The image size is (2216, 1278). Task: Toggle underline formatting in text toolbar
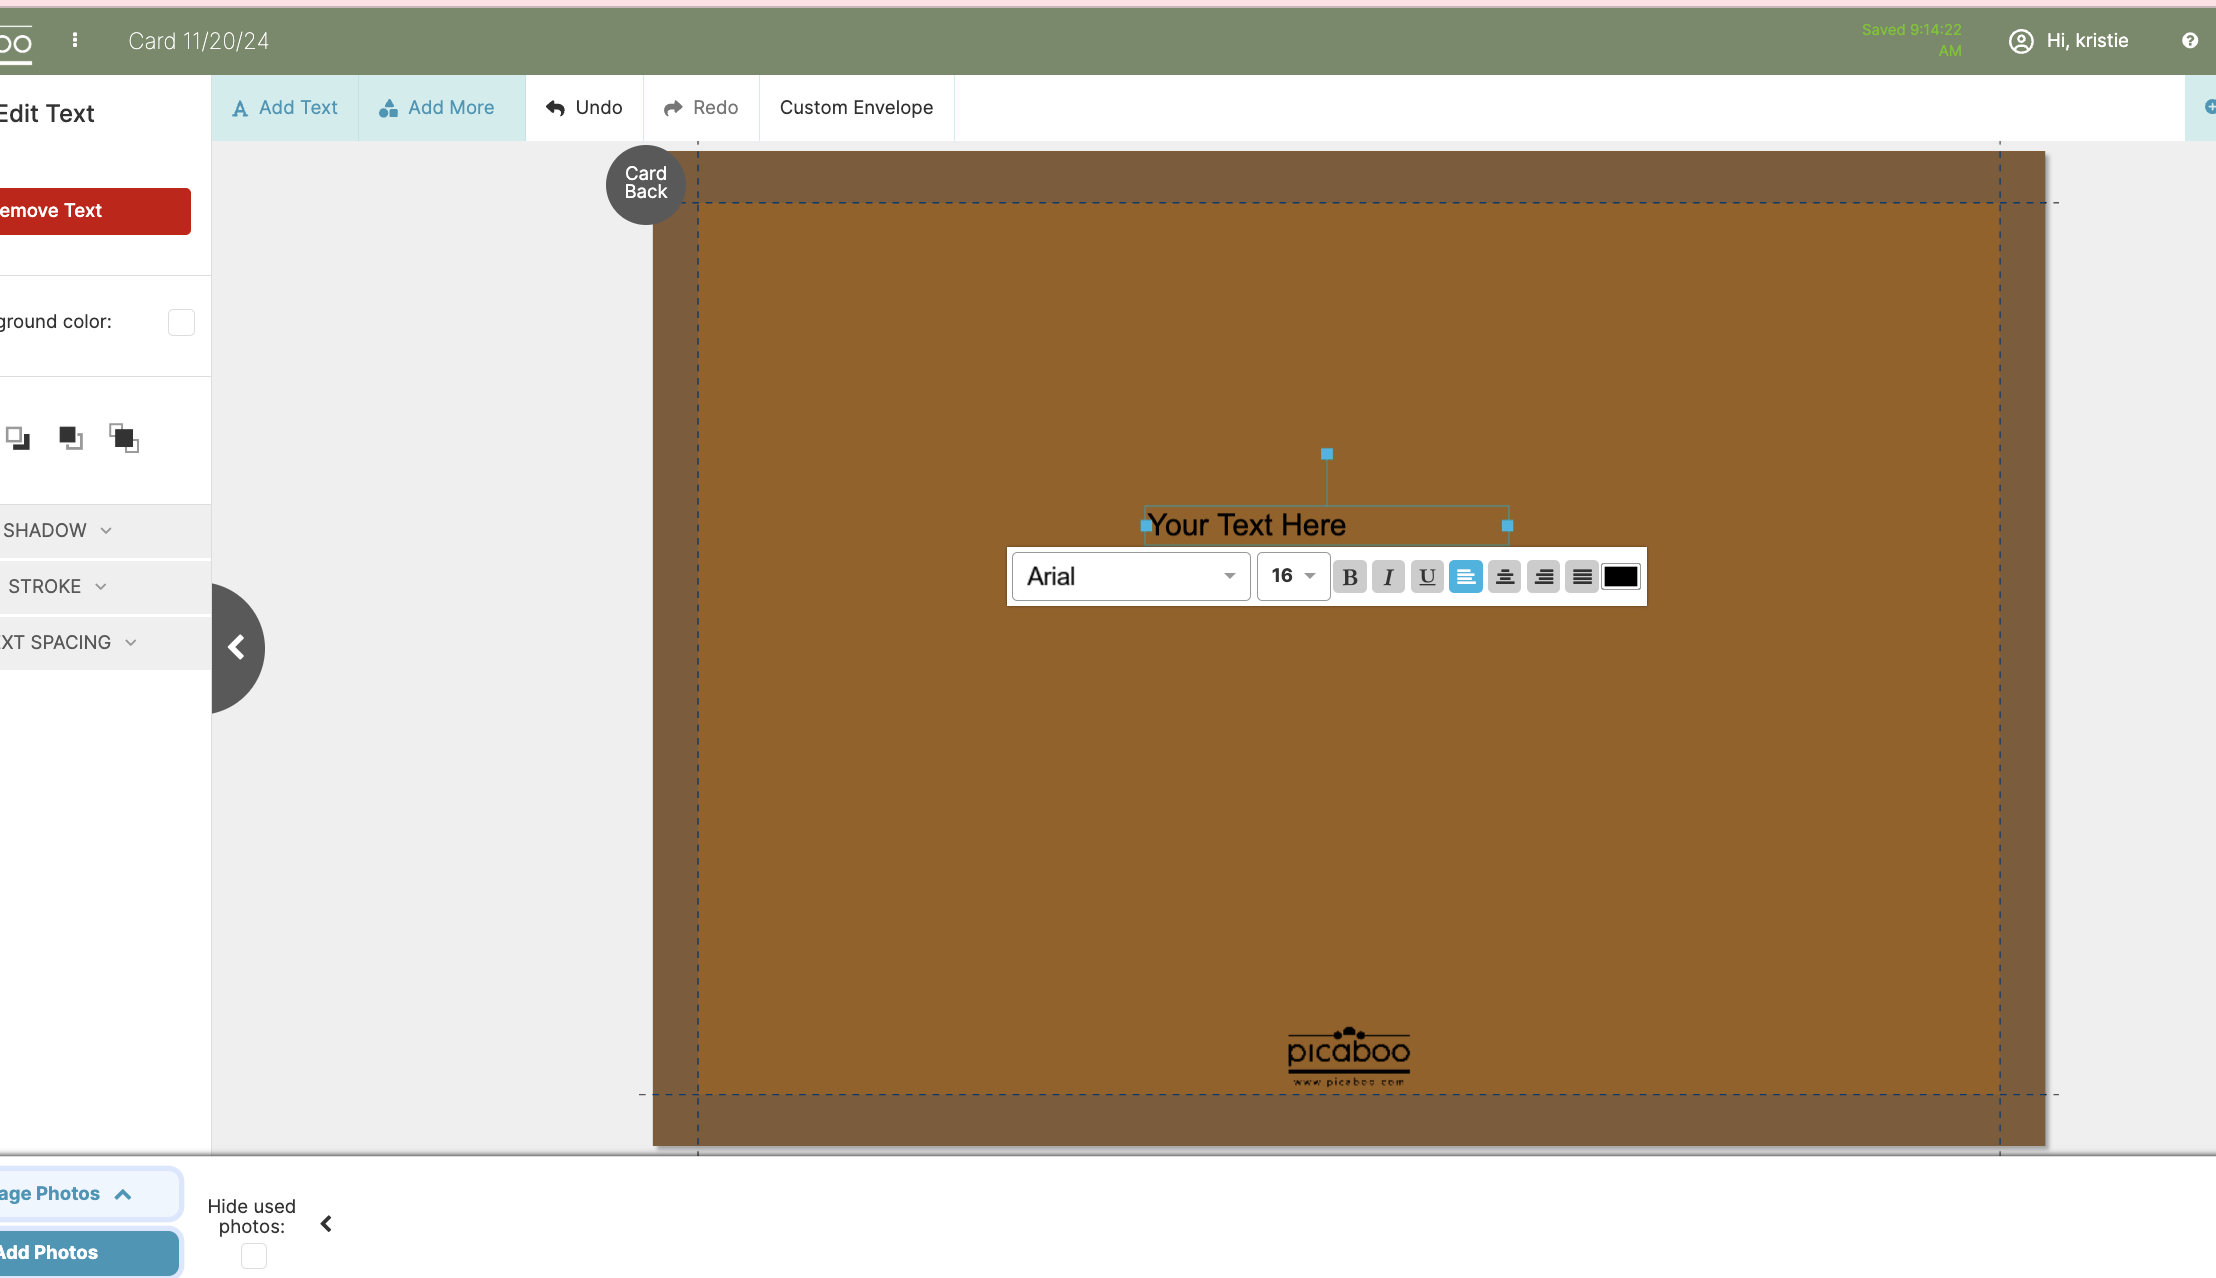1427,577
